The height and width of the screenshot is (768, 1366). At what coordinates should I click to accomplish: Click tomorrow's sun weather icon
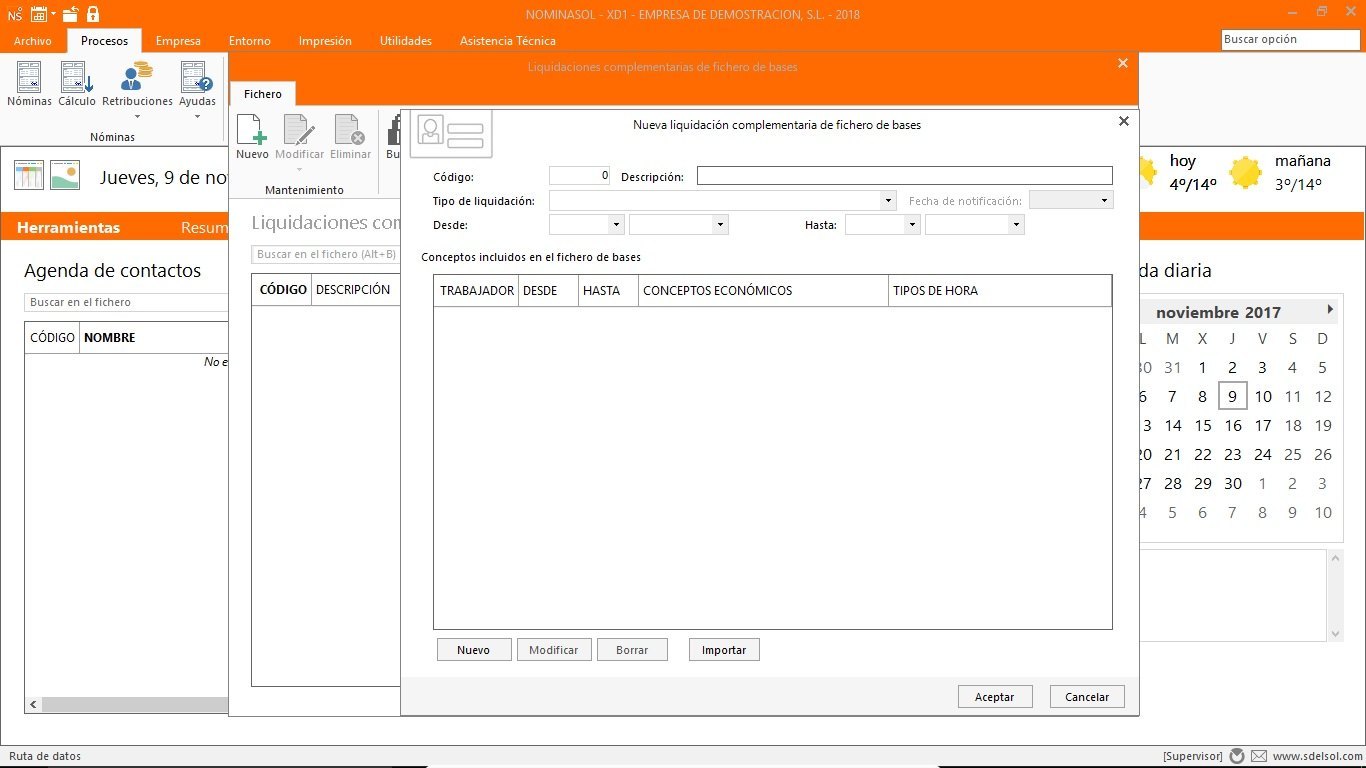[1246, 172]
